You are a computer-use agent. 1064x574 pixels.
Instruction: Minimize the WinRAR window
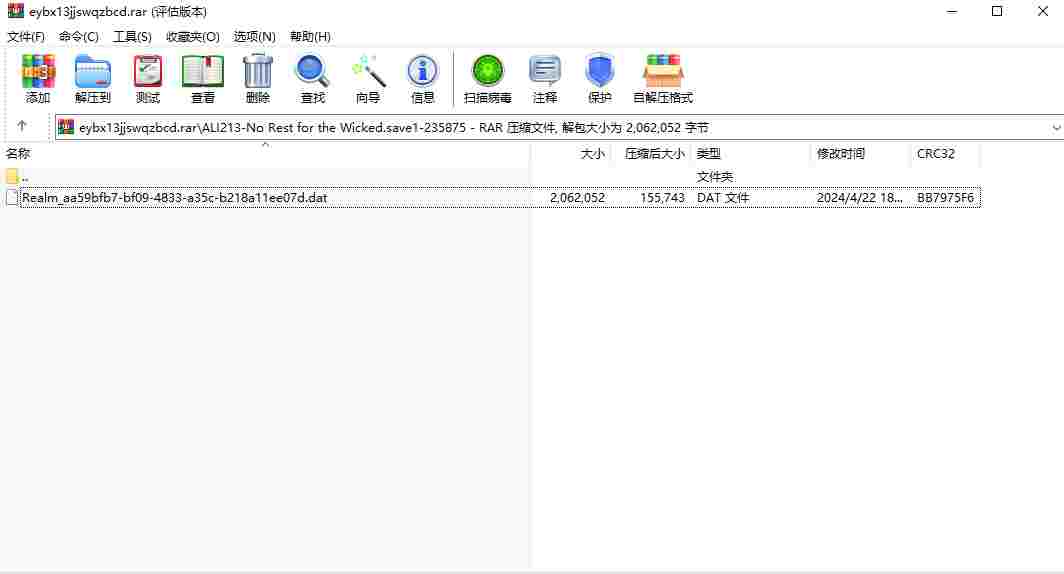952,12
